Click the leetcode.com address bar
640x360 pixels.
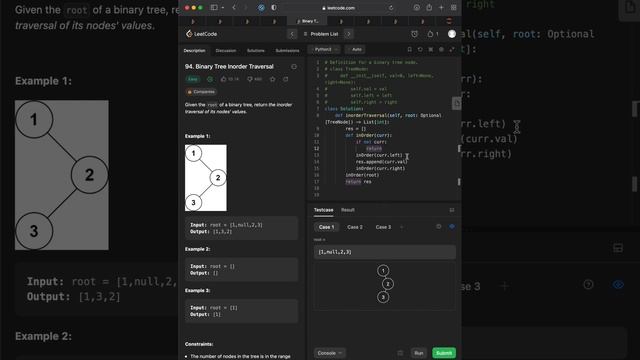pyautogui.click(x=339, y=8)
